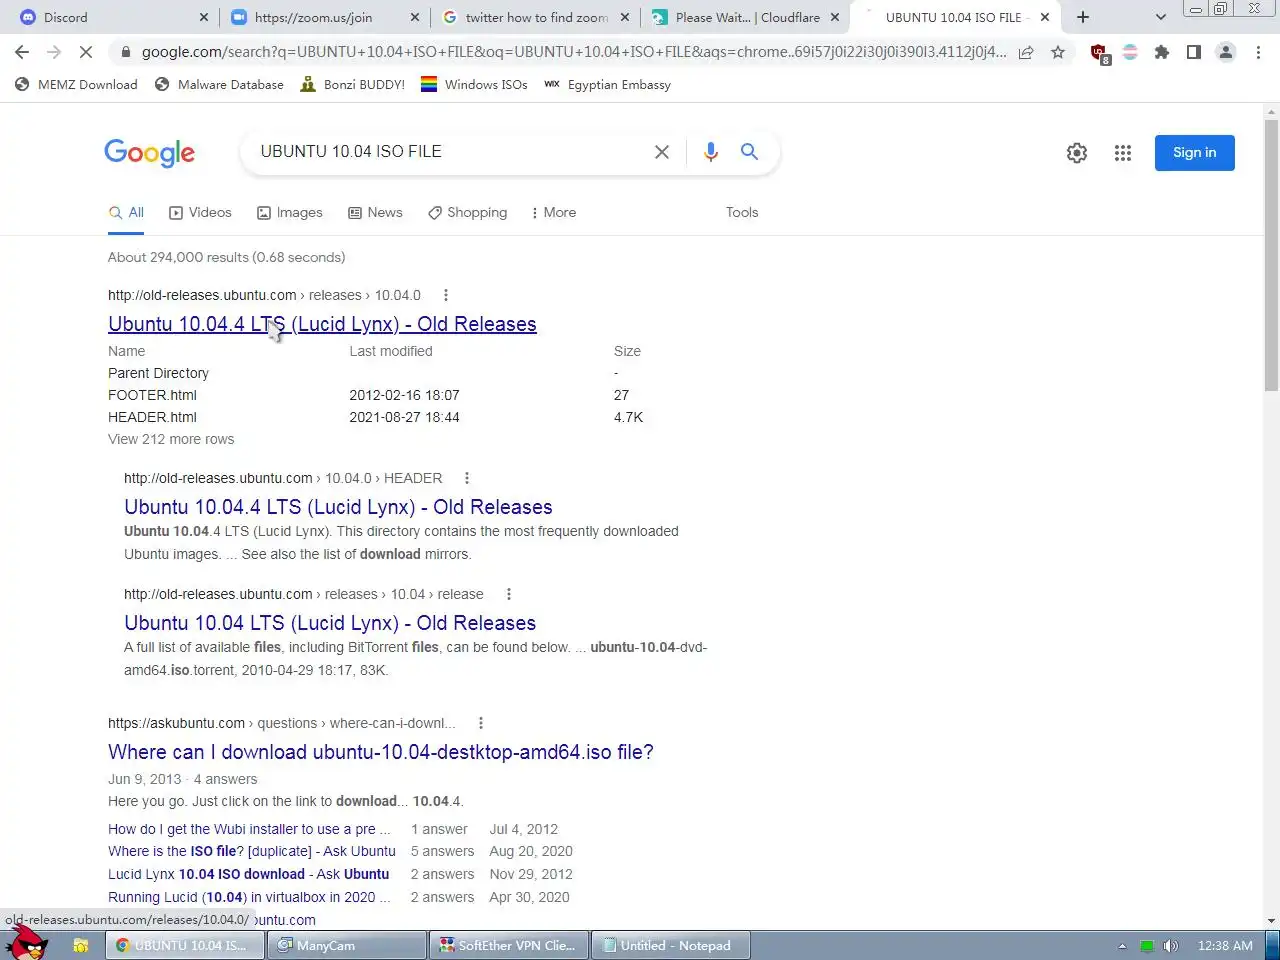Click the Google search text field

pyautogui.click(x=448, y=152)
